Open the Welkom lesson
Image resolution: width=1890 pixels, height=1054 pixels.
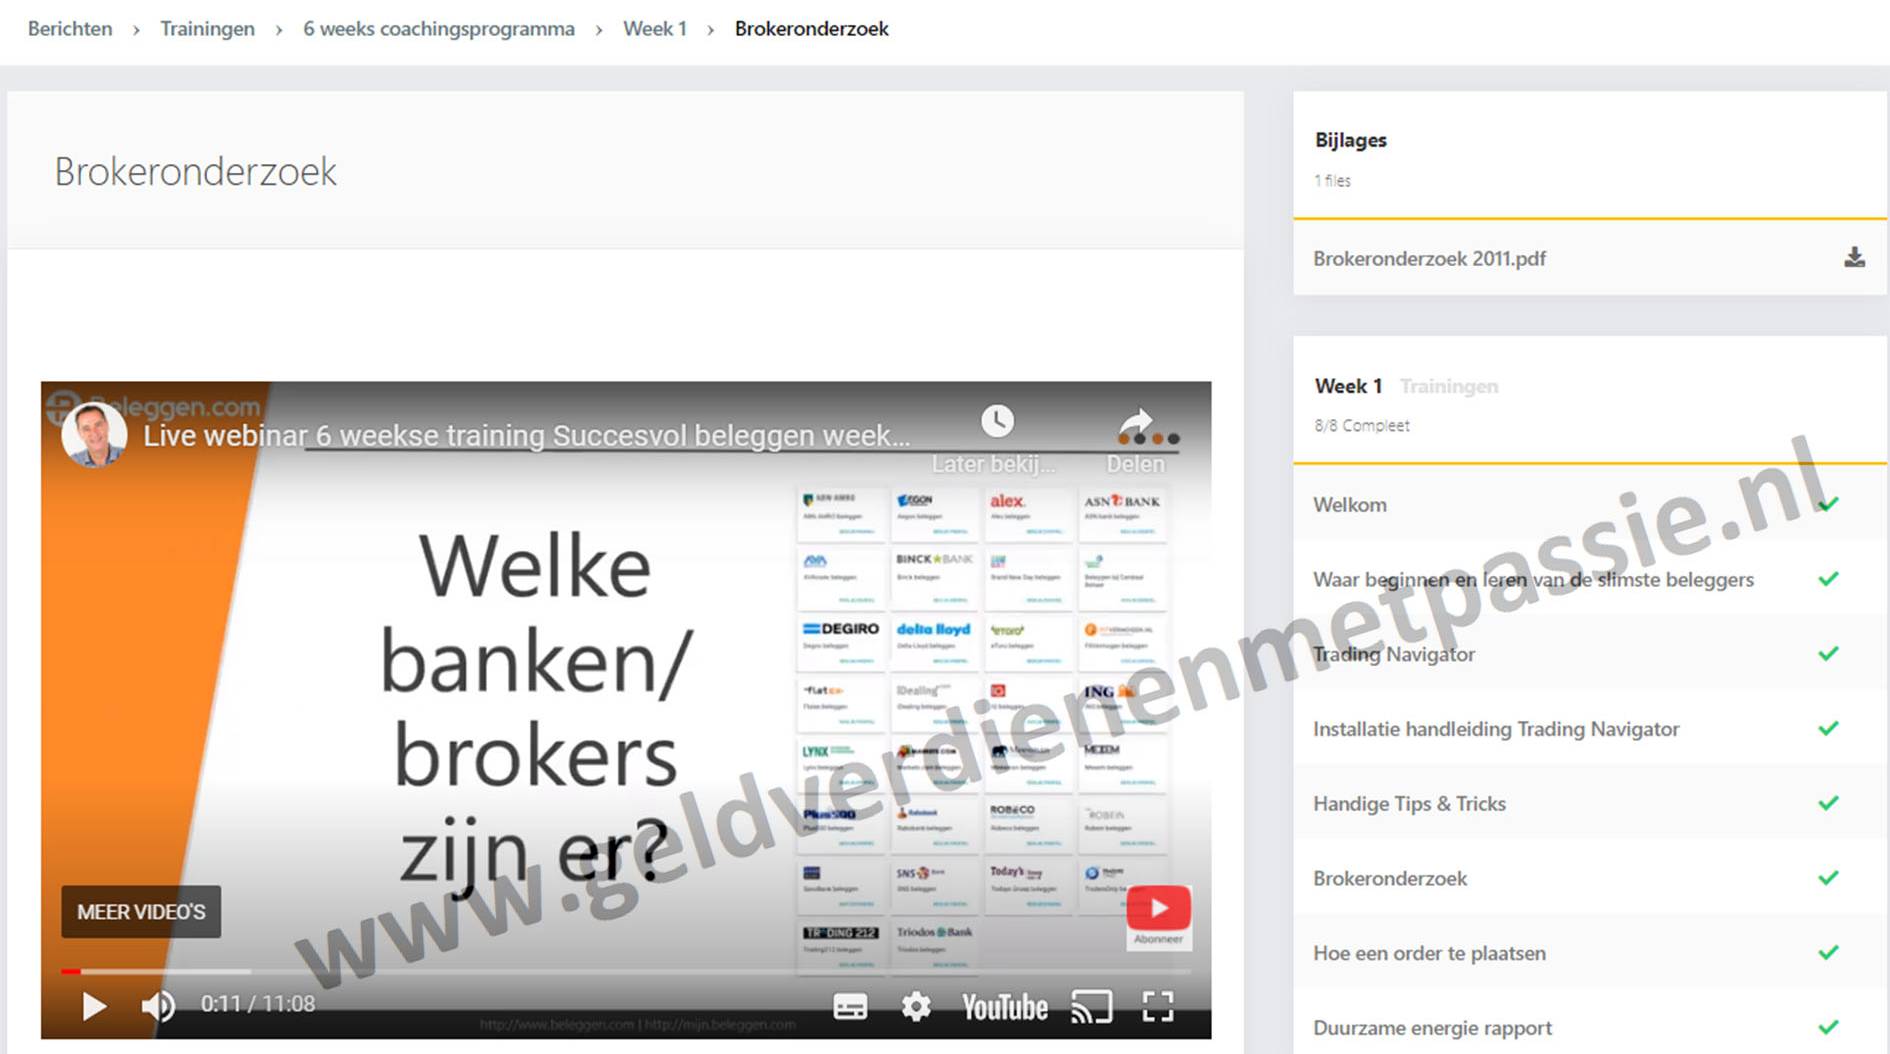[1350, 505]
